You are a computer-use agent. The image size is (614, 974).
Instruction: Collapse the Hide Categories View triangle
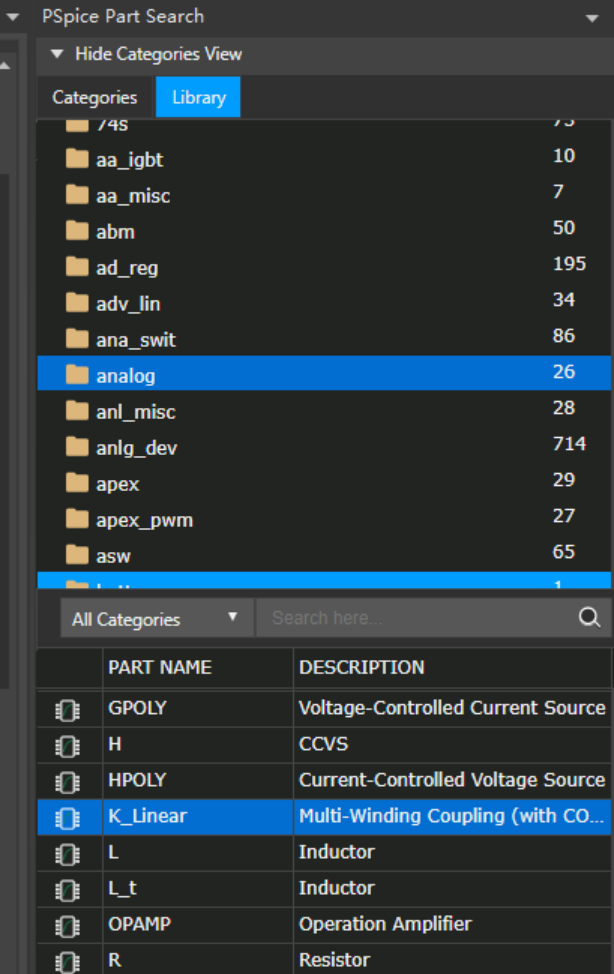(x=57, y=54)
